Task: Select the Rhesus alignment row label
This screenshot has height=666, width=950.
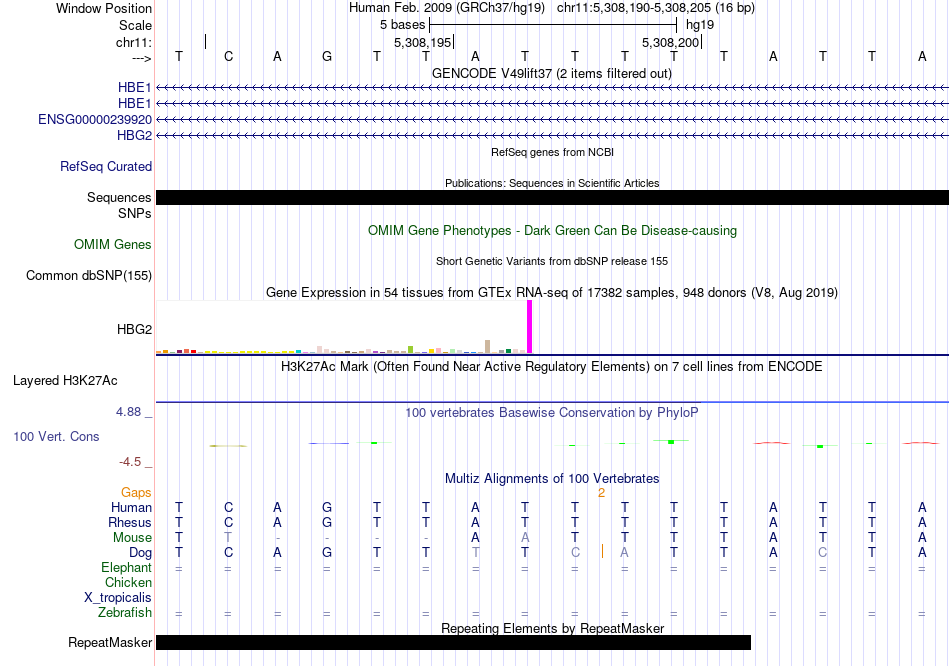Action: 130,522
